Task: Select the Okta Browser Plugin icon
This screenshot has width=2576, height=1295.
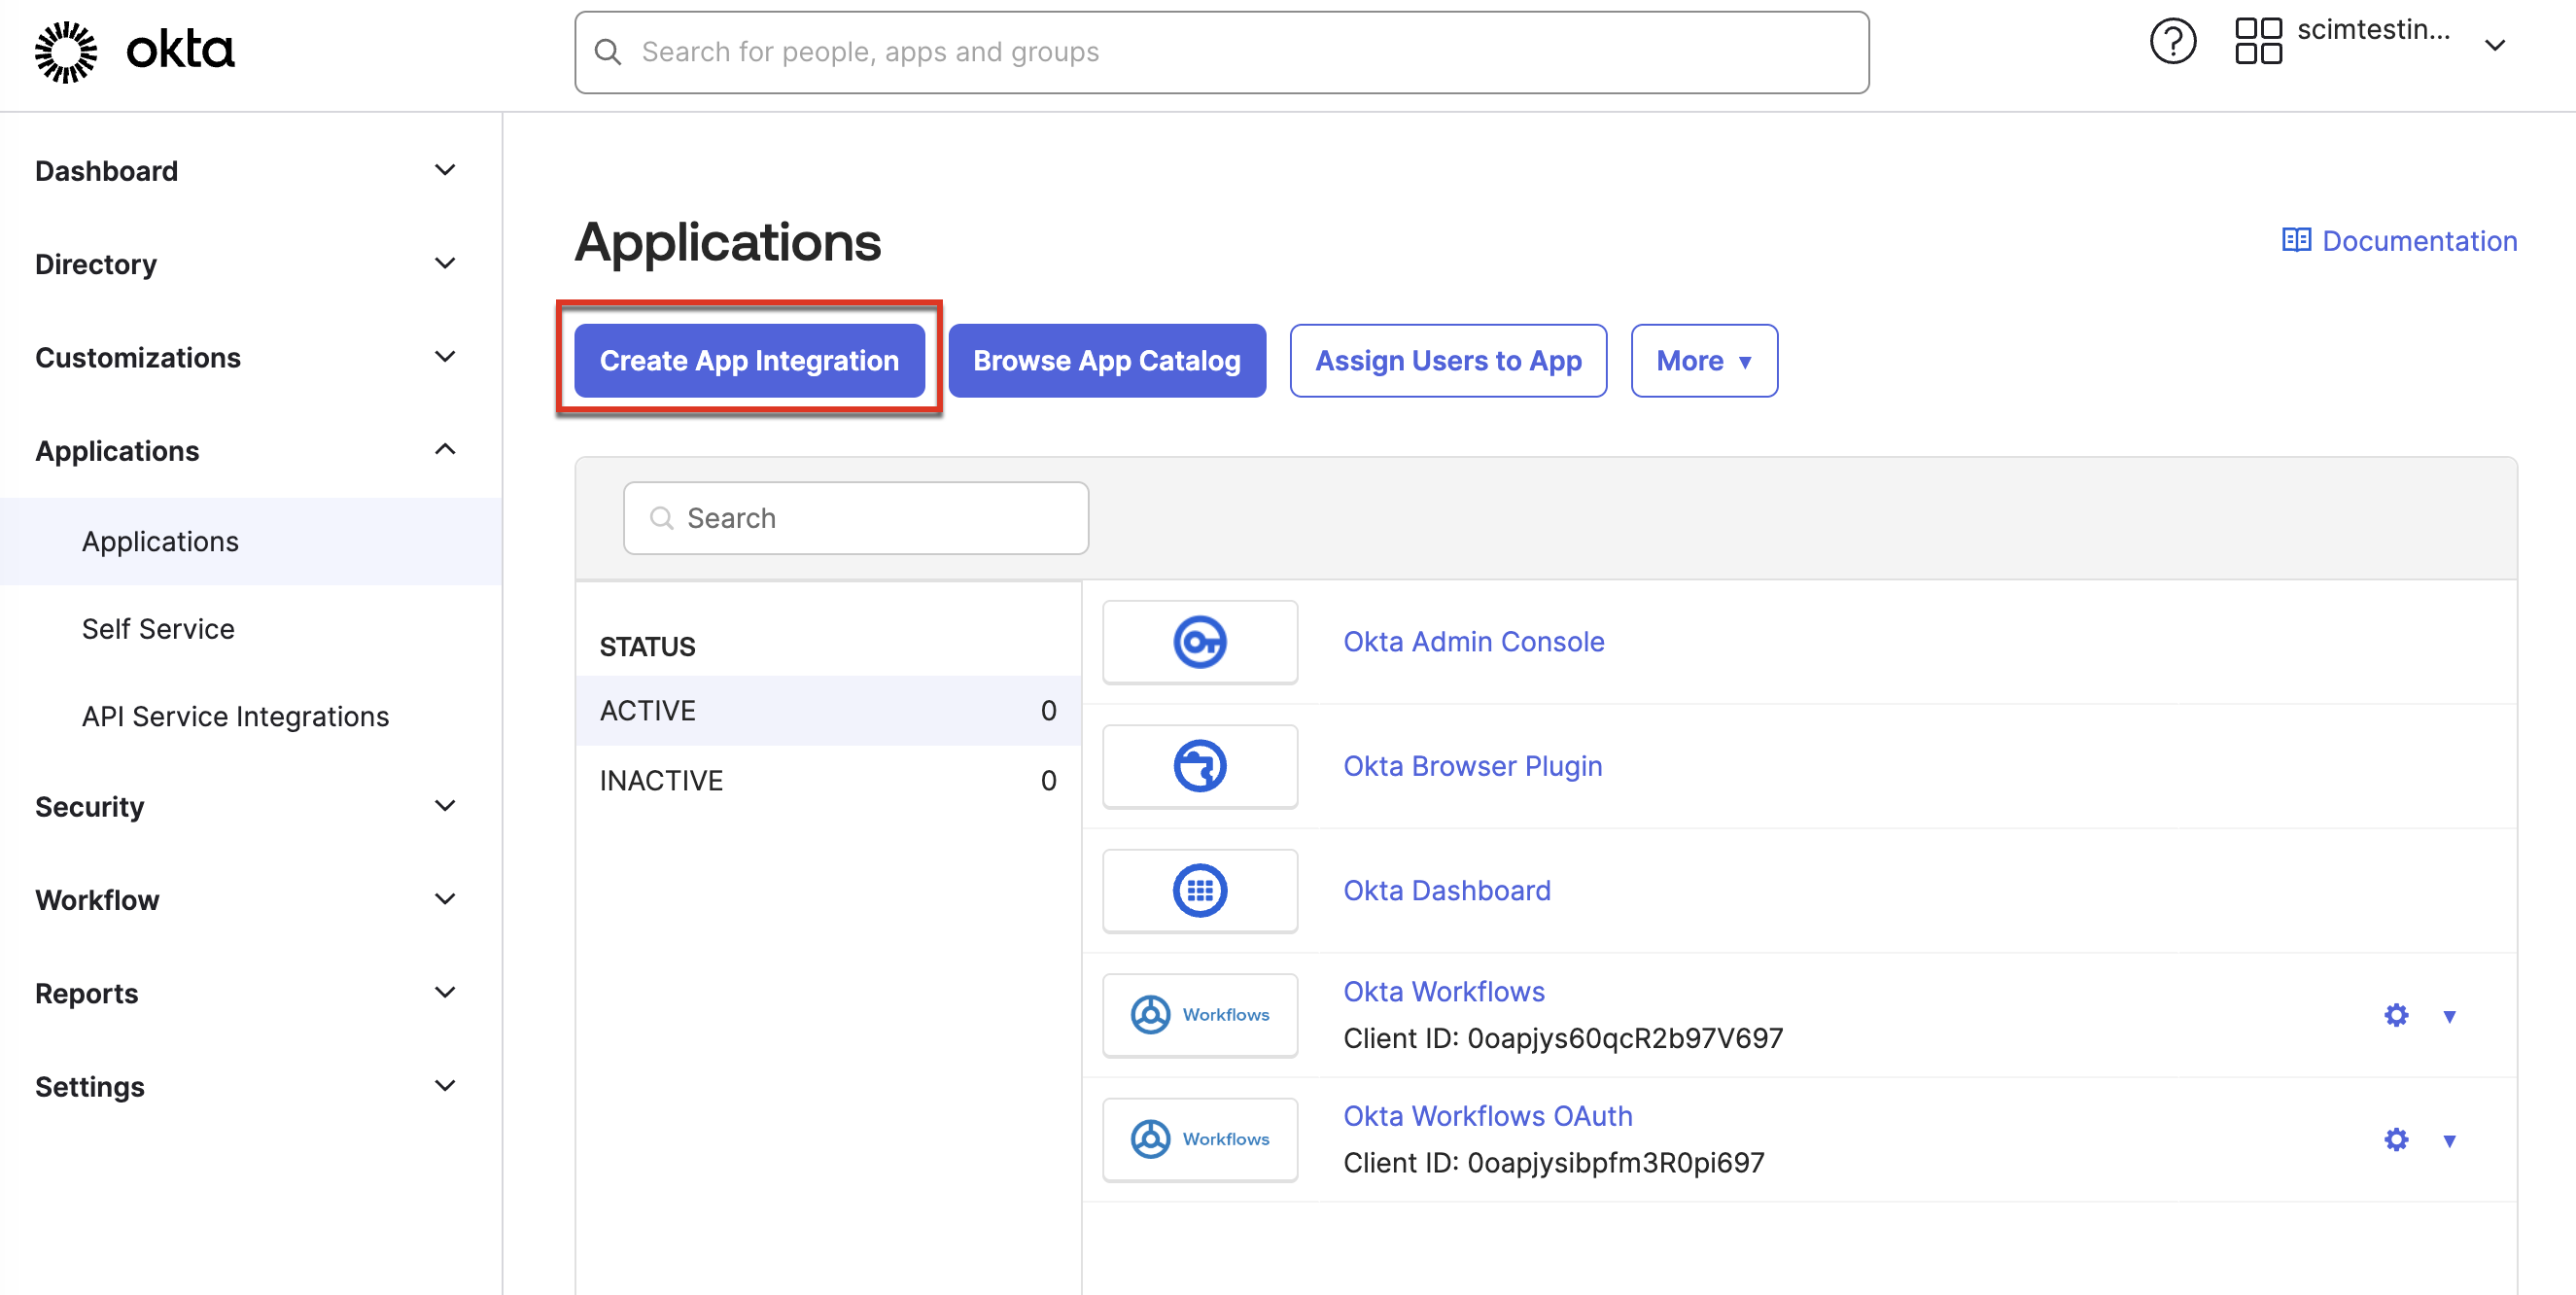Action: [1199, 766]
